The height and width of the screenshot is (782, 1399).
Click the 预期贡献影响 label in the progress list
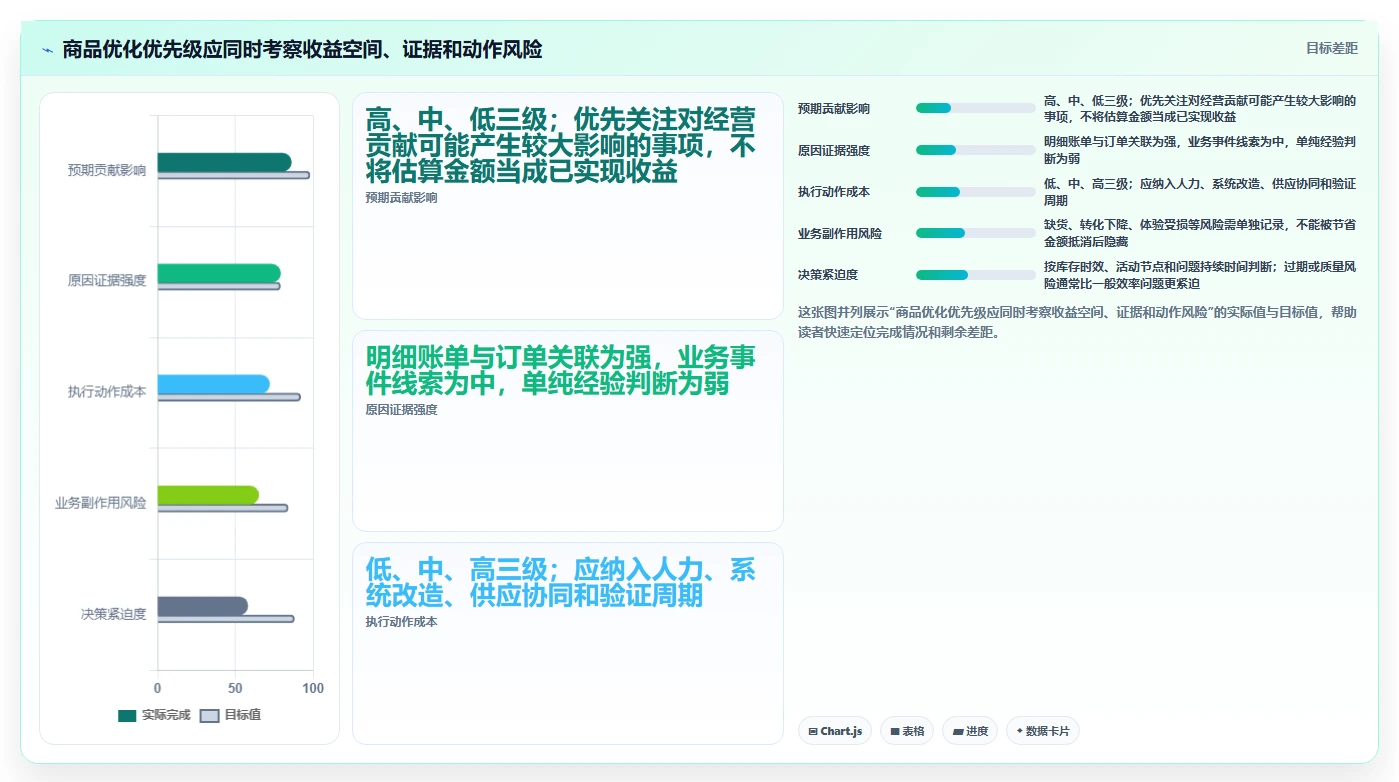[x=834, y=108]
